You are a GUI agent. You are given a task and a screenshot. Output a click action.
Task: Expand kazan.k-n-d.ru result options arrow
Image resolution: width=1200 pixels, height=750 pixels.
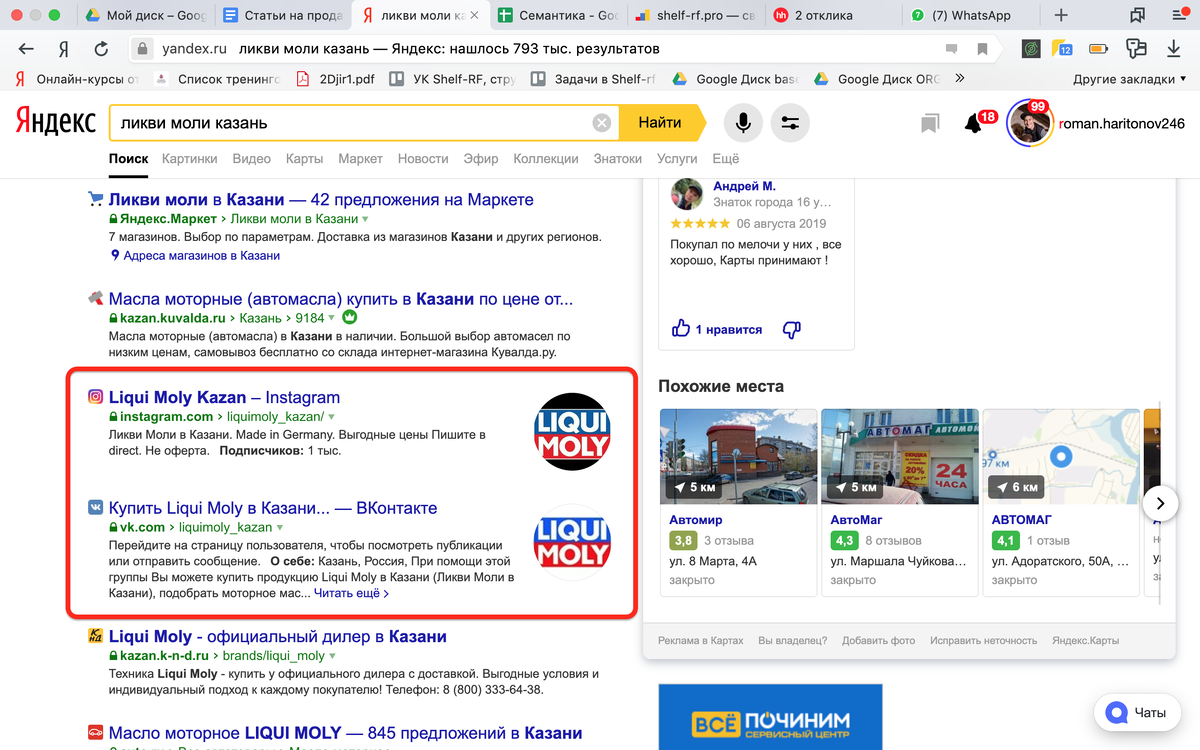pyautogui.click(x=332, y=656)
